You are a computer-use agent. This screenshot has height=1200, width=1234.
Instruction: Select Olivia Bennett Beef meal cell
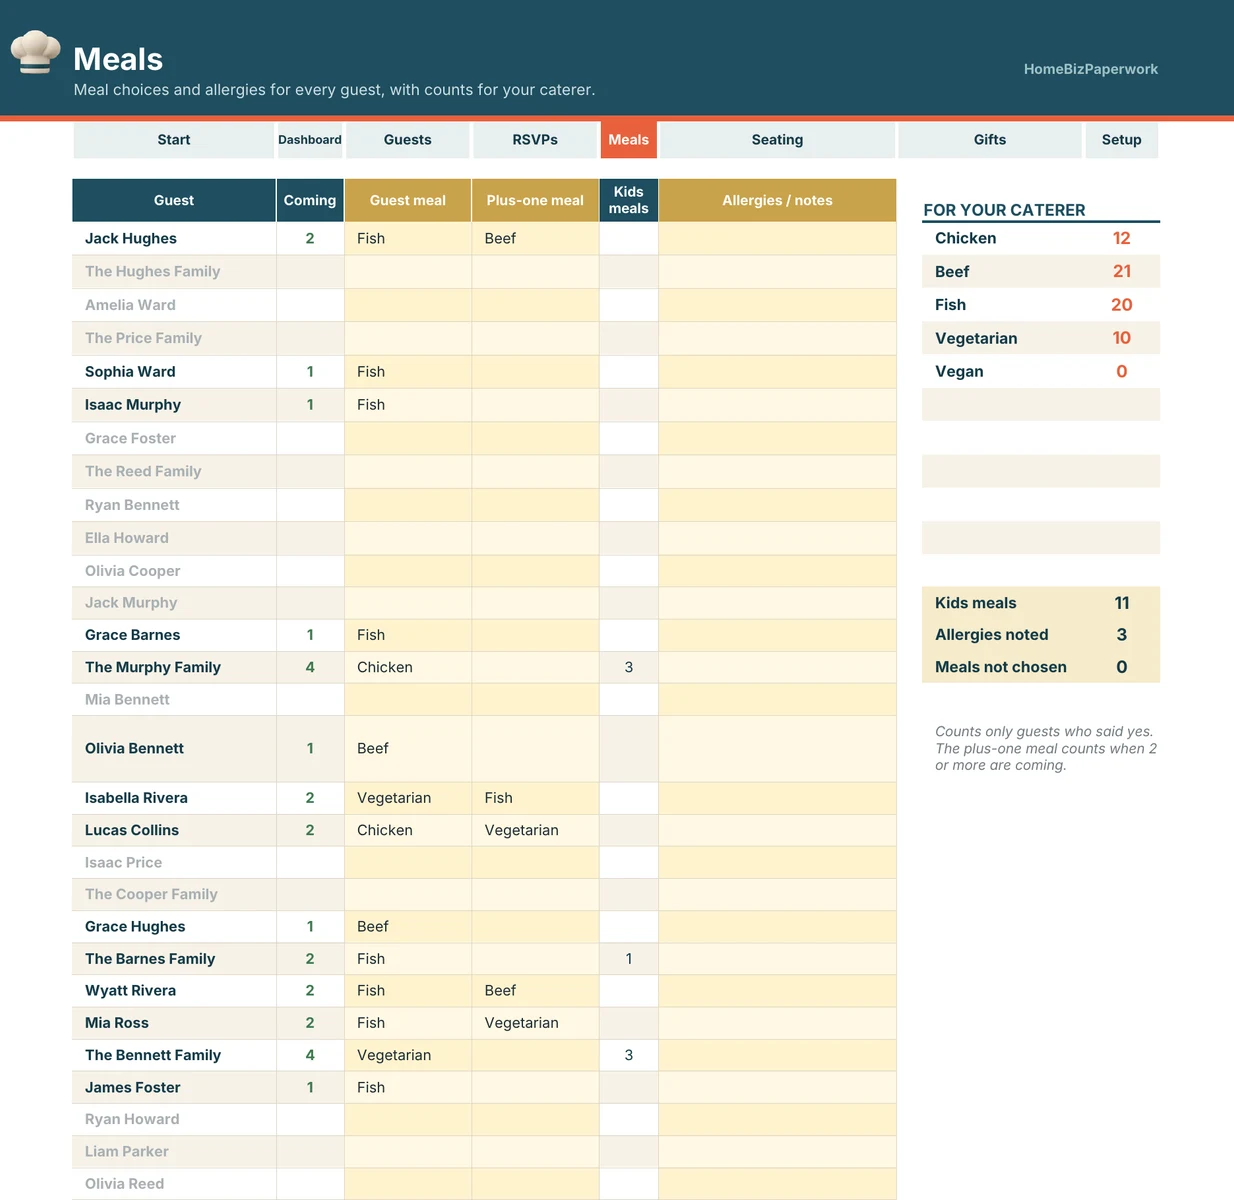[x=408, y=748]
